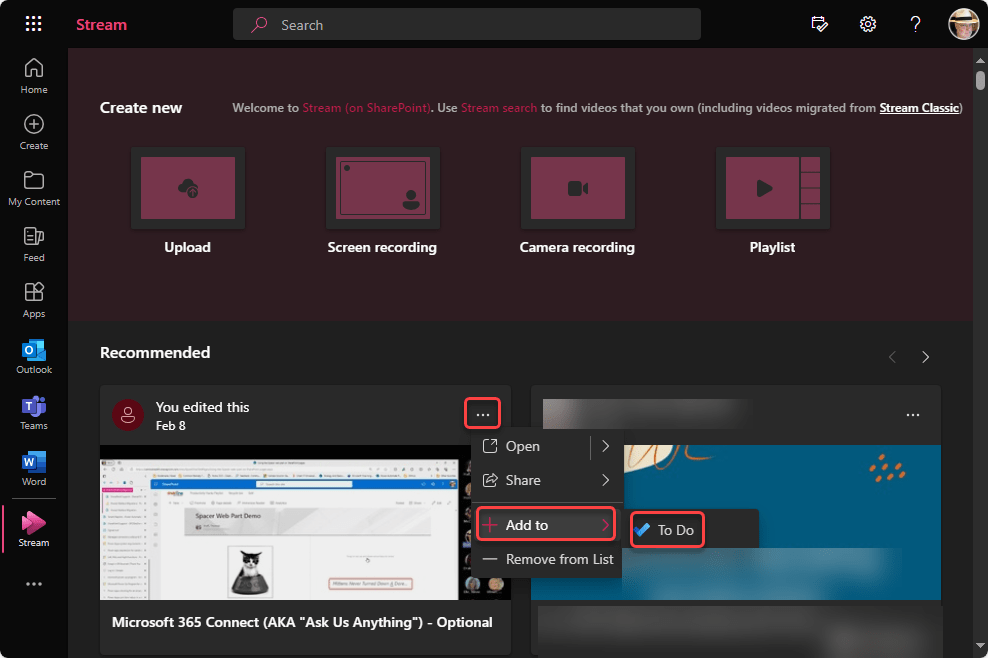Click in the Search box
This screenshot has width=988, height=658.
point(480,25)
